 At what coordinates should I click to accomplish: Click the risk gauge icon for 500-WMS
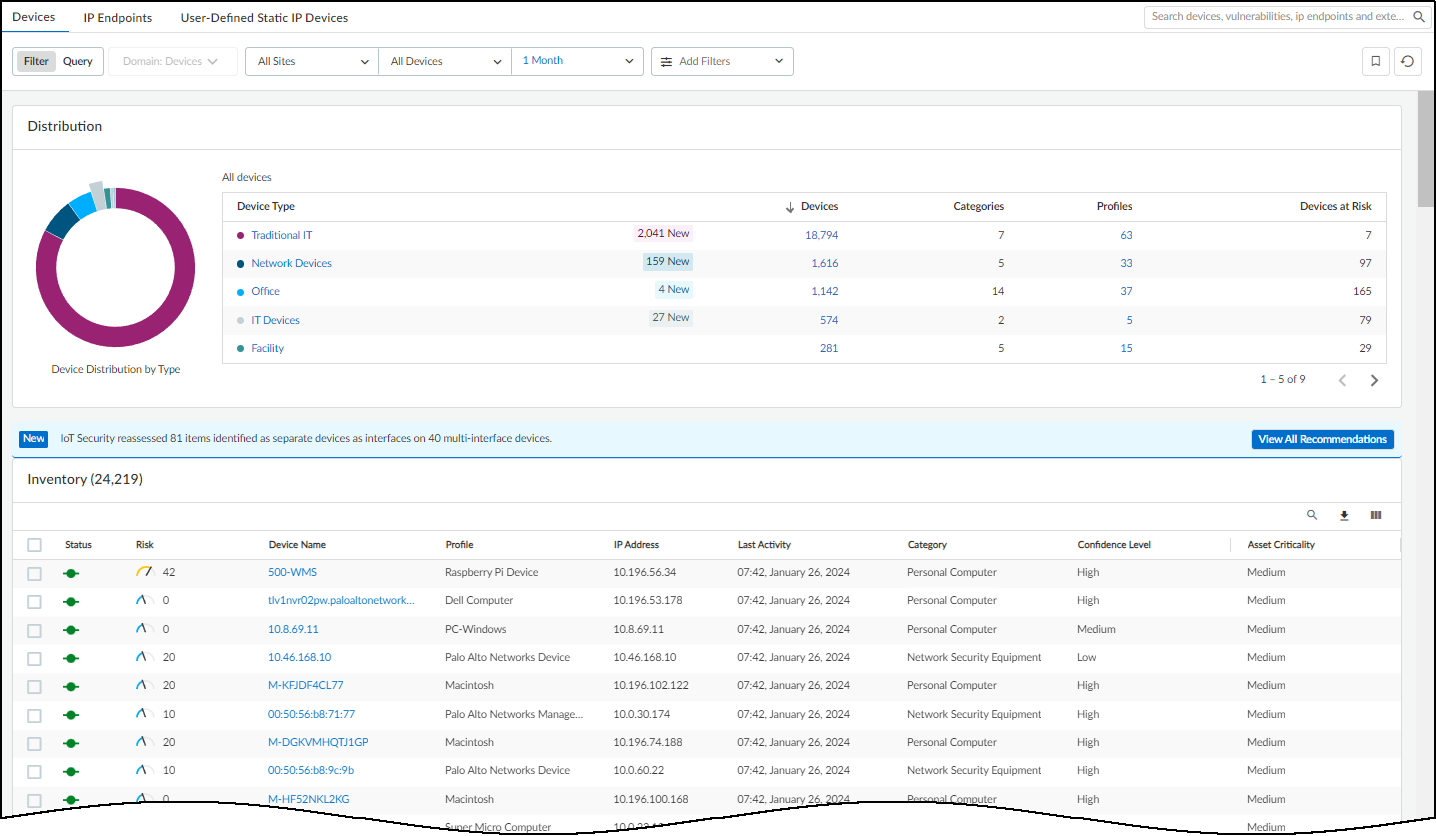[144, 572]
